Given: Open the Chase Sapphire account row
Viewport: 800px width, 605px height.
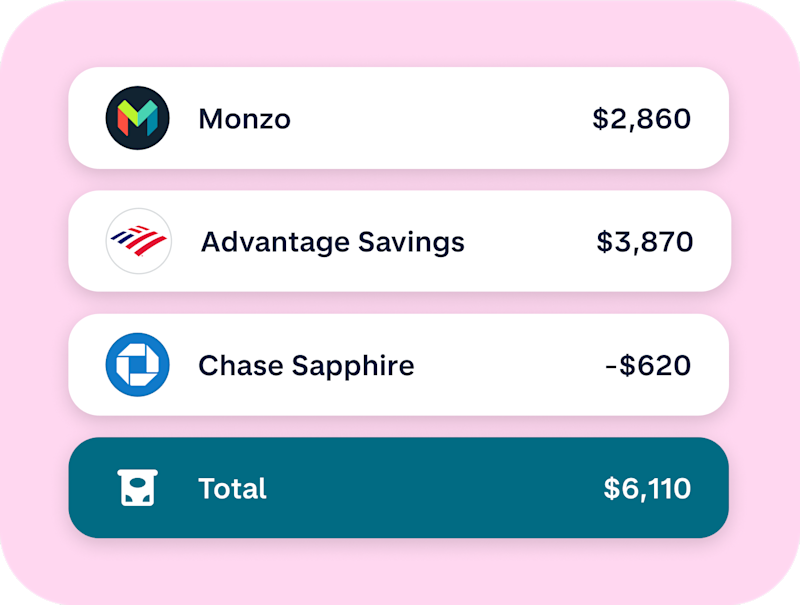Looking at the screenshot, I should (x=398, y=365).
